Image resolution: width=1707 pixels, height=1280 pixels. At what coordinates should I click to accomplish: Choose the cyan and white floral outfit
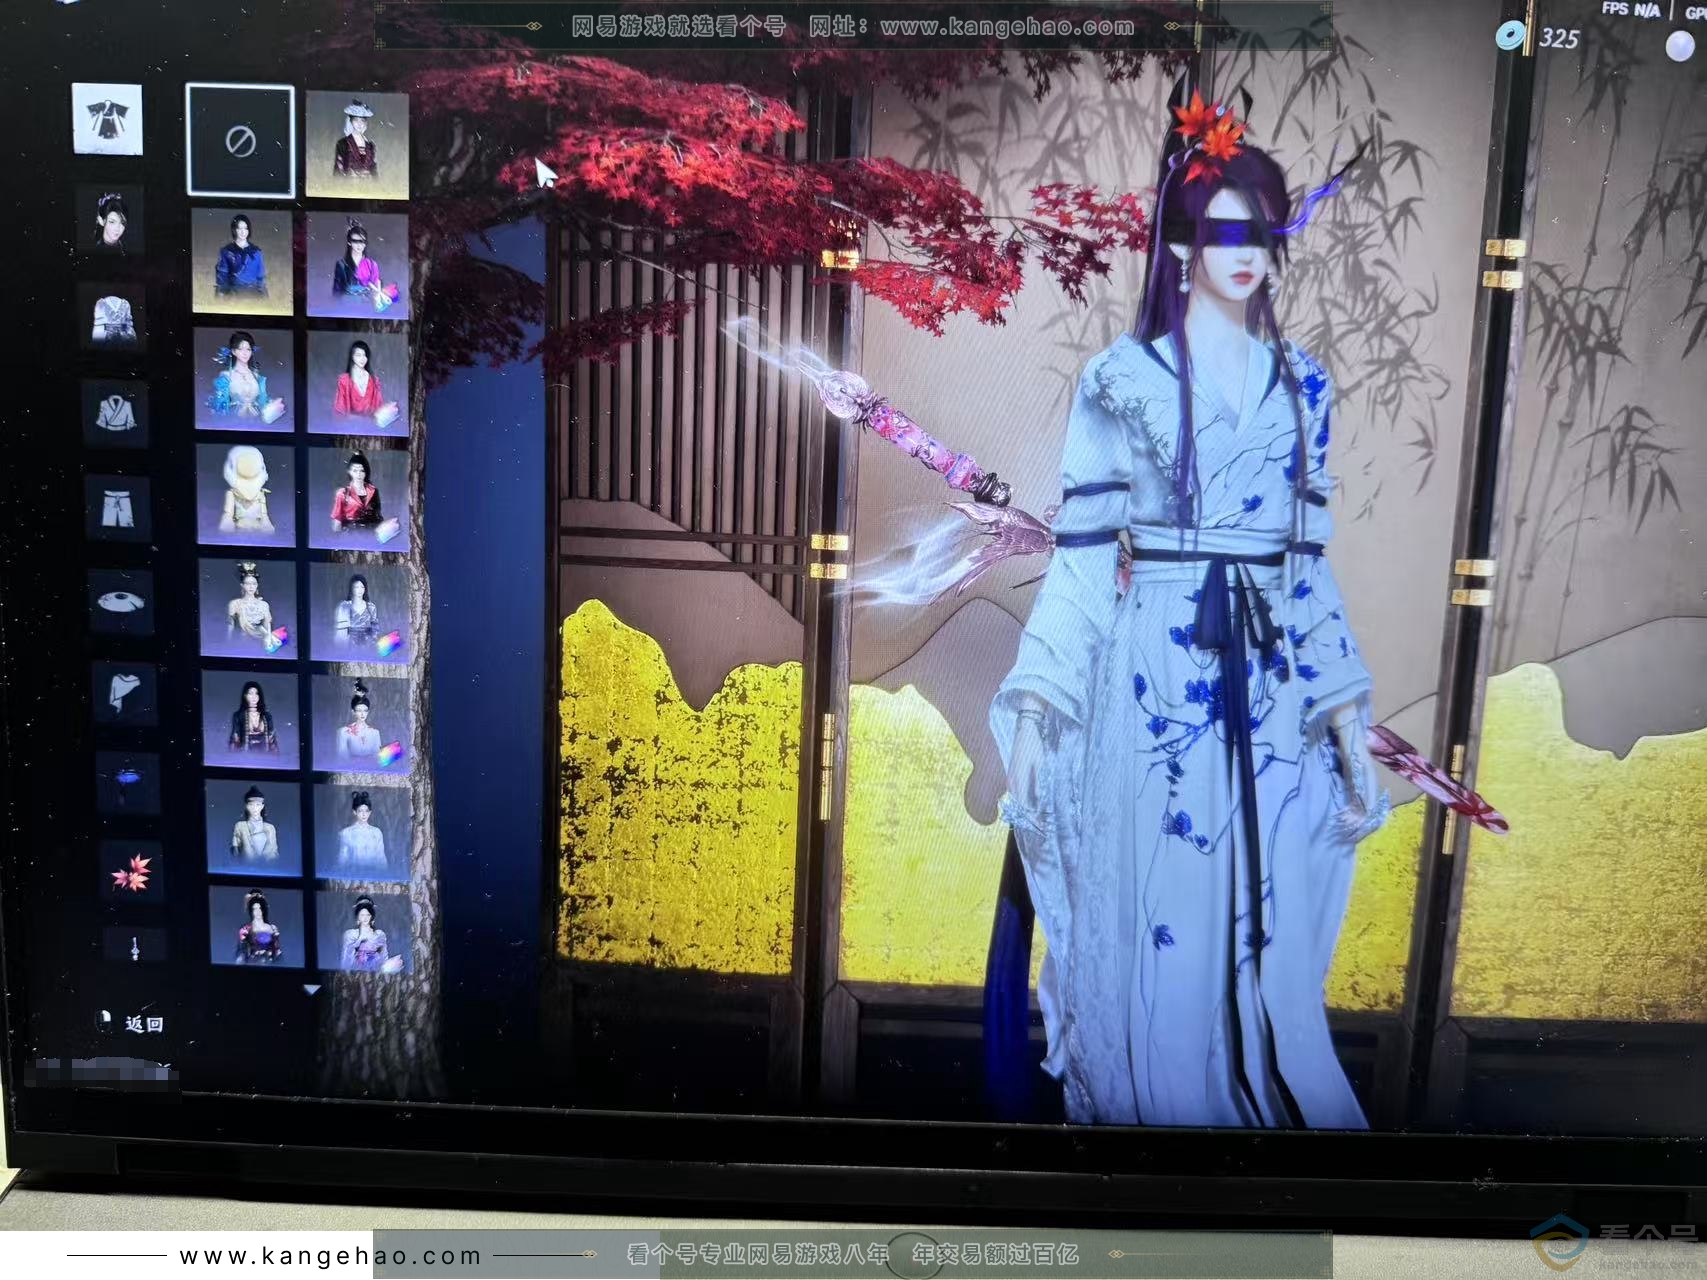tap(244, 379)
